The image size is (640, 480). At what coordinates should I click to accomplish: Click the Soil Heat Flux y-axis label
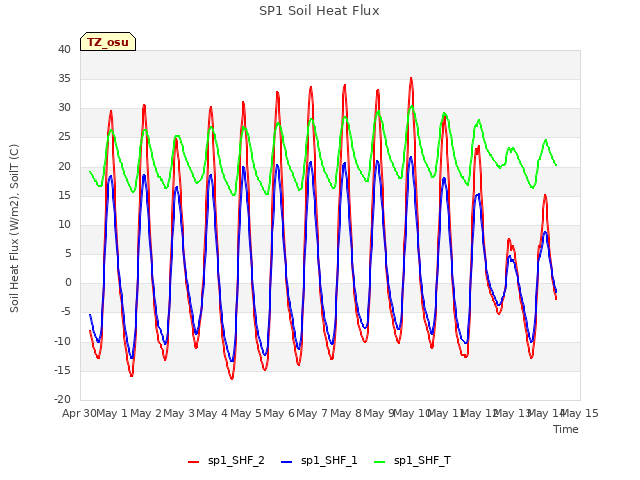point(14,228)
